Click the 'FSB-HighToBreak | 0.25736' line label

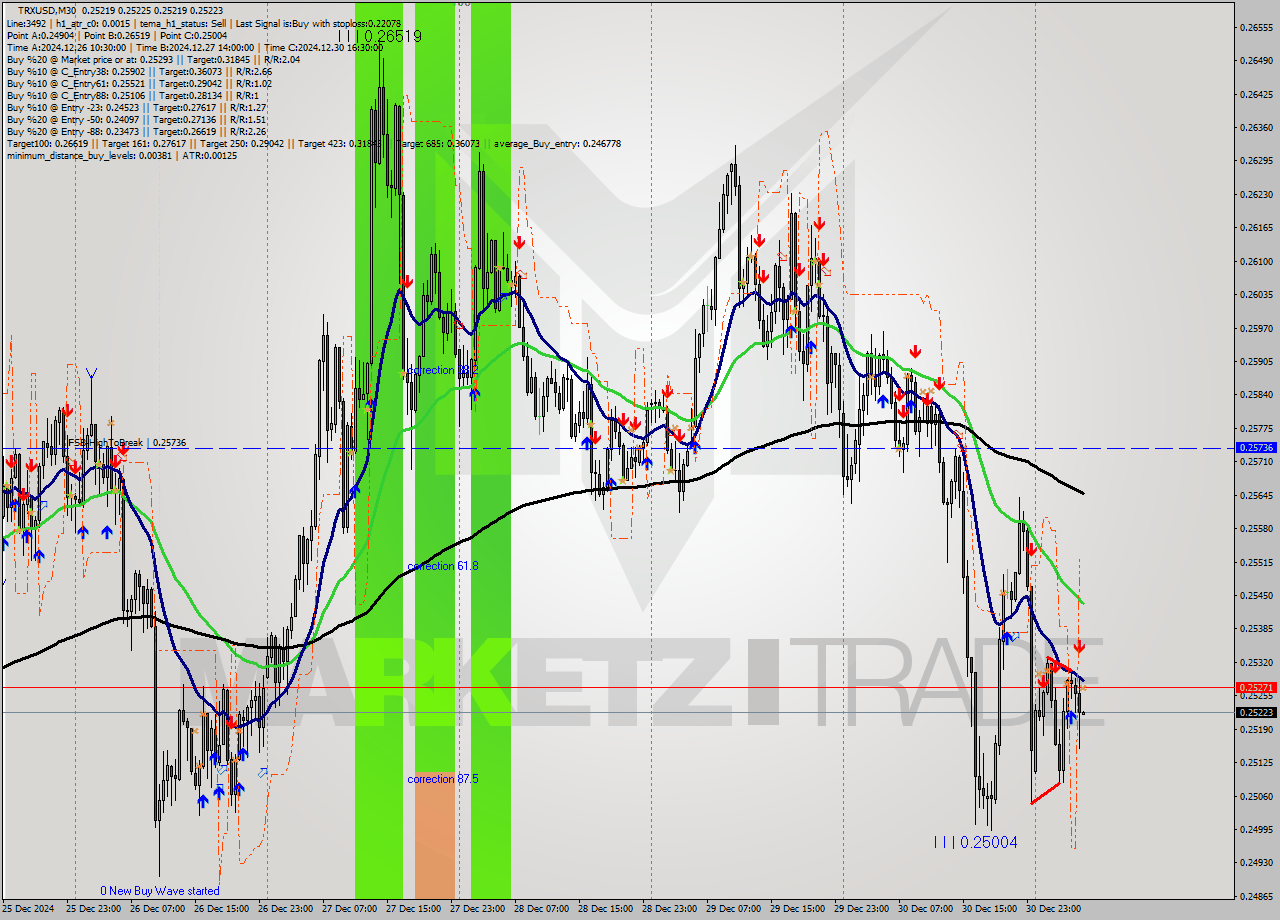click(x=127, y=442)
